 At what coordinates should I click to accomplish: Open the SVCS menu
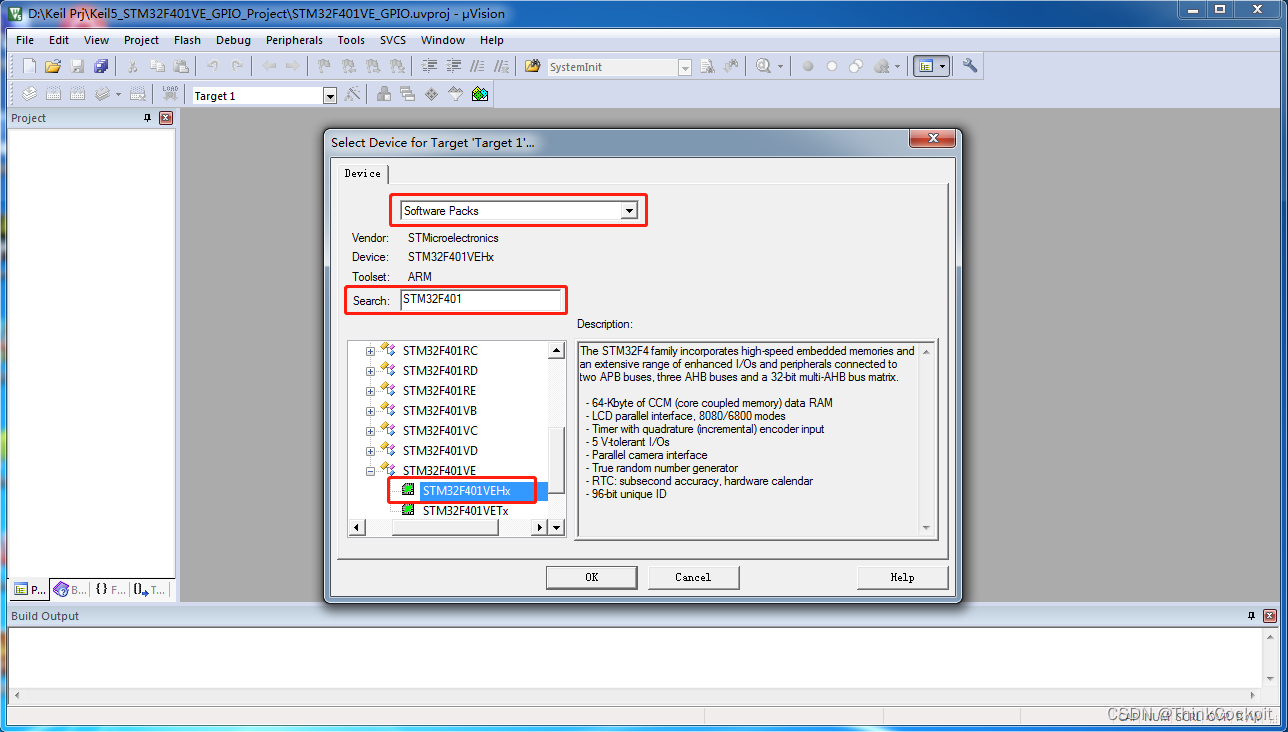point(393,40)
